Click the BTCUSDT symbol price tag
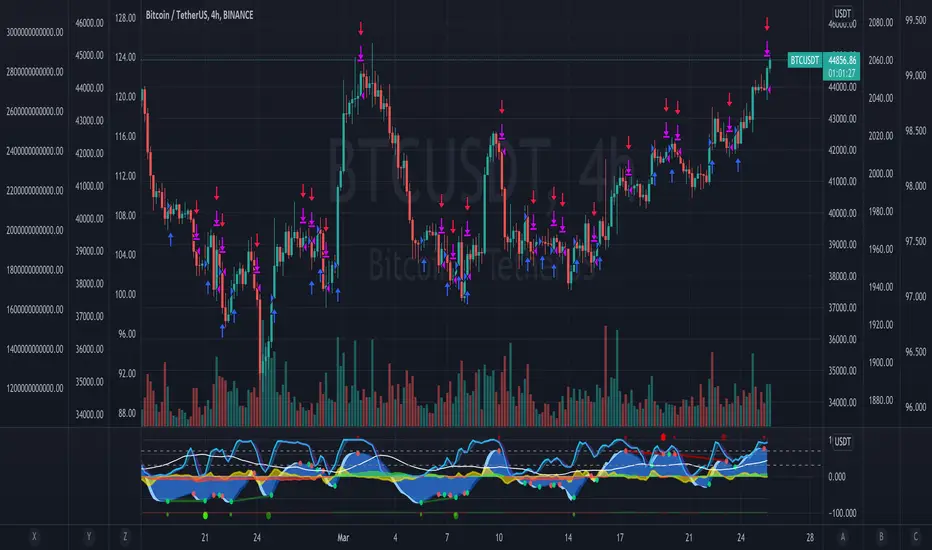The height and width of the screenshot is (550, 932). point(804,60)
